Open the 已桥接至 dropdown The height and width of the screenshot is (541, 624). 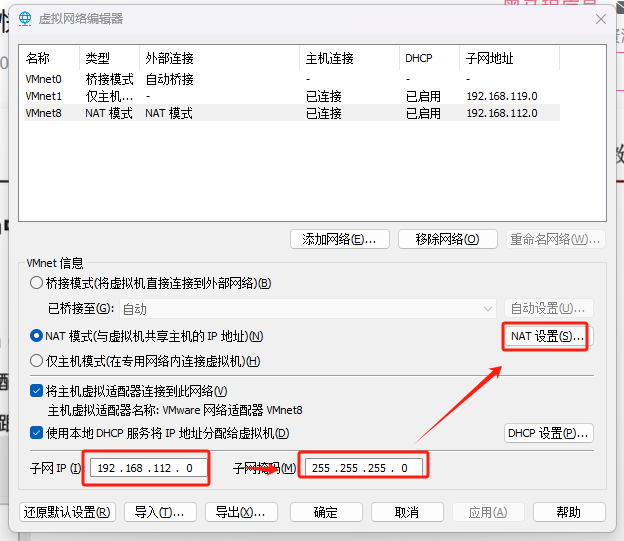[308, 309]
